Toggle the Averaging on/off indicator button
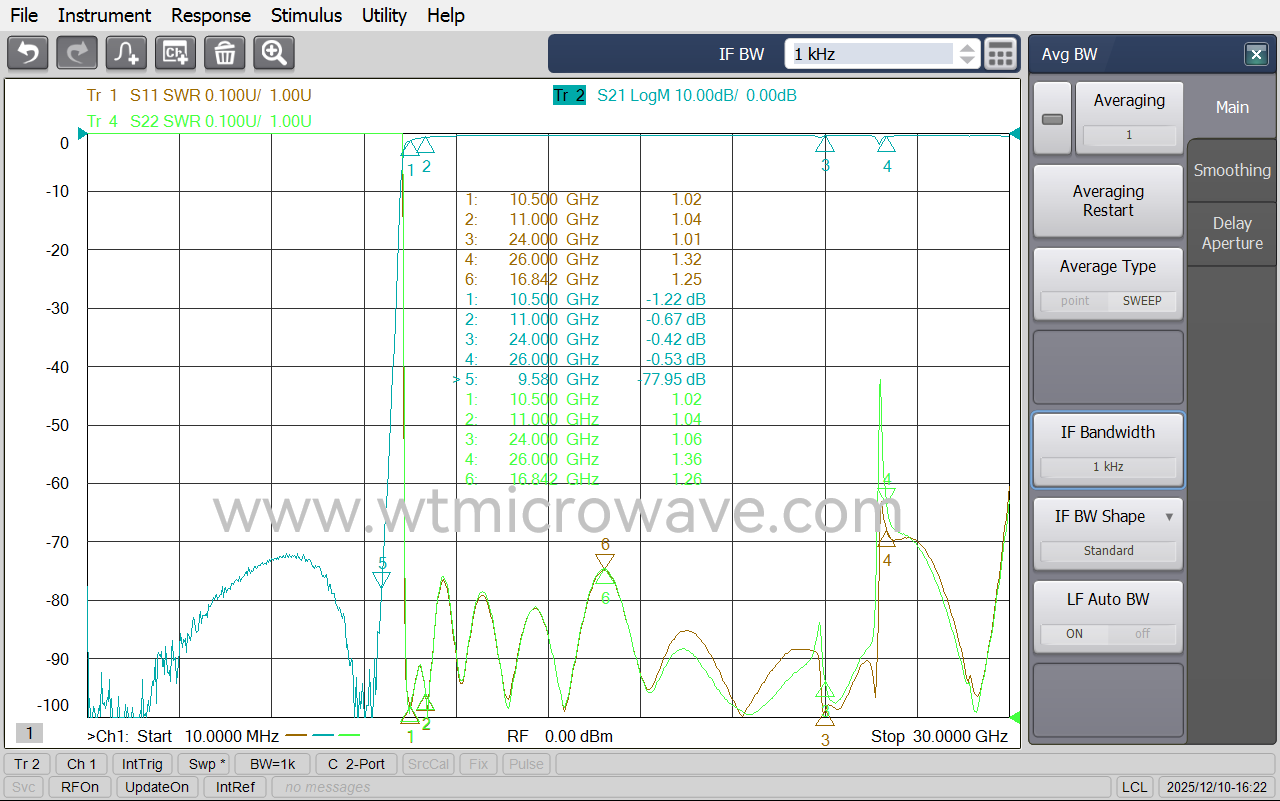Screen dimensions: 1280x801 click(1052, 119)
